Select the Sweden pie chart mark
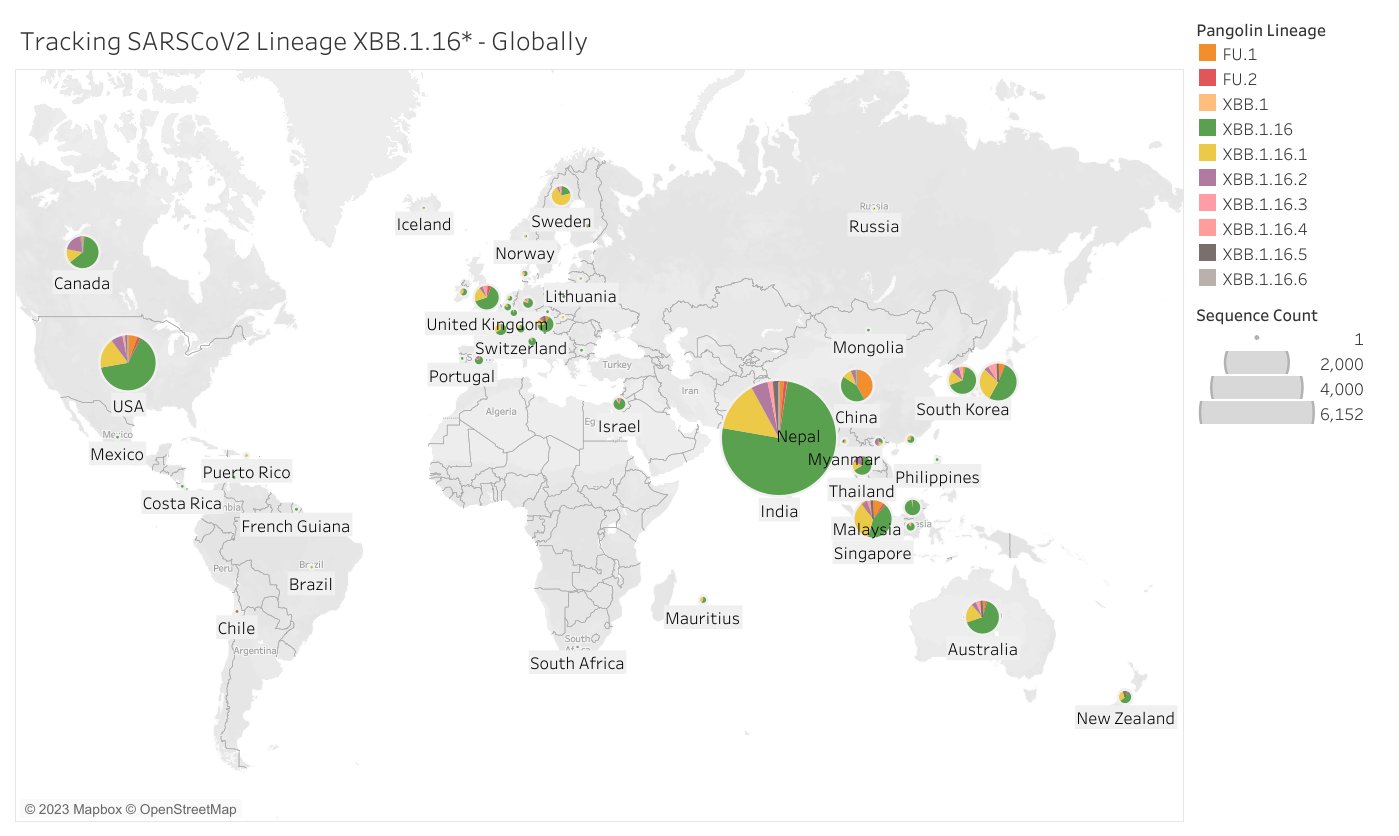Image resolution: width=1399 pixels, height=836 pixels. click(x=560, y=196)
